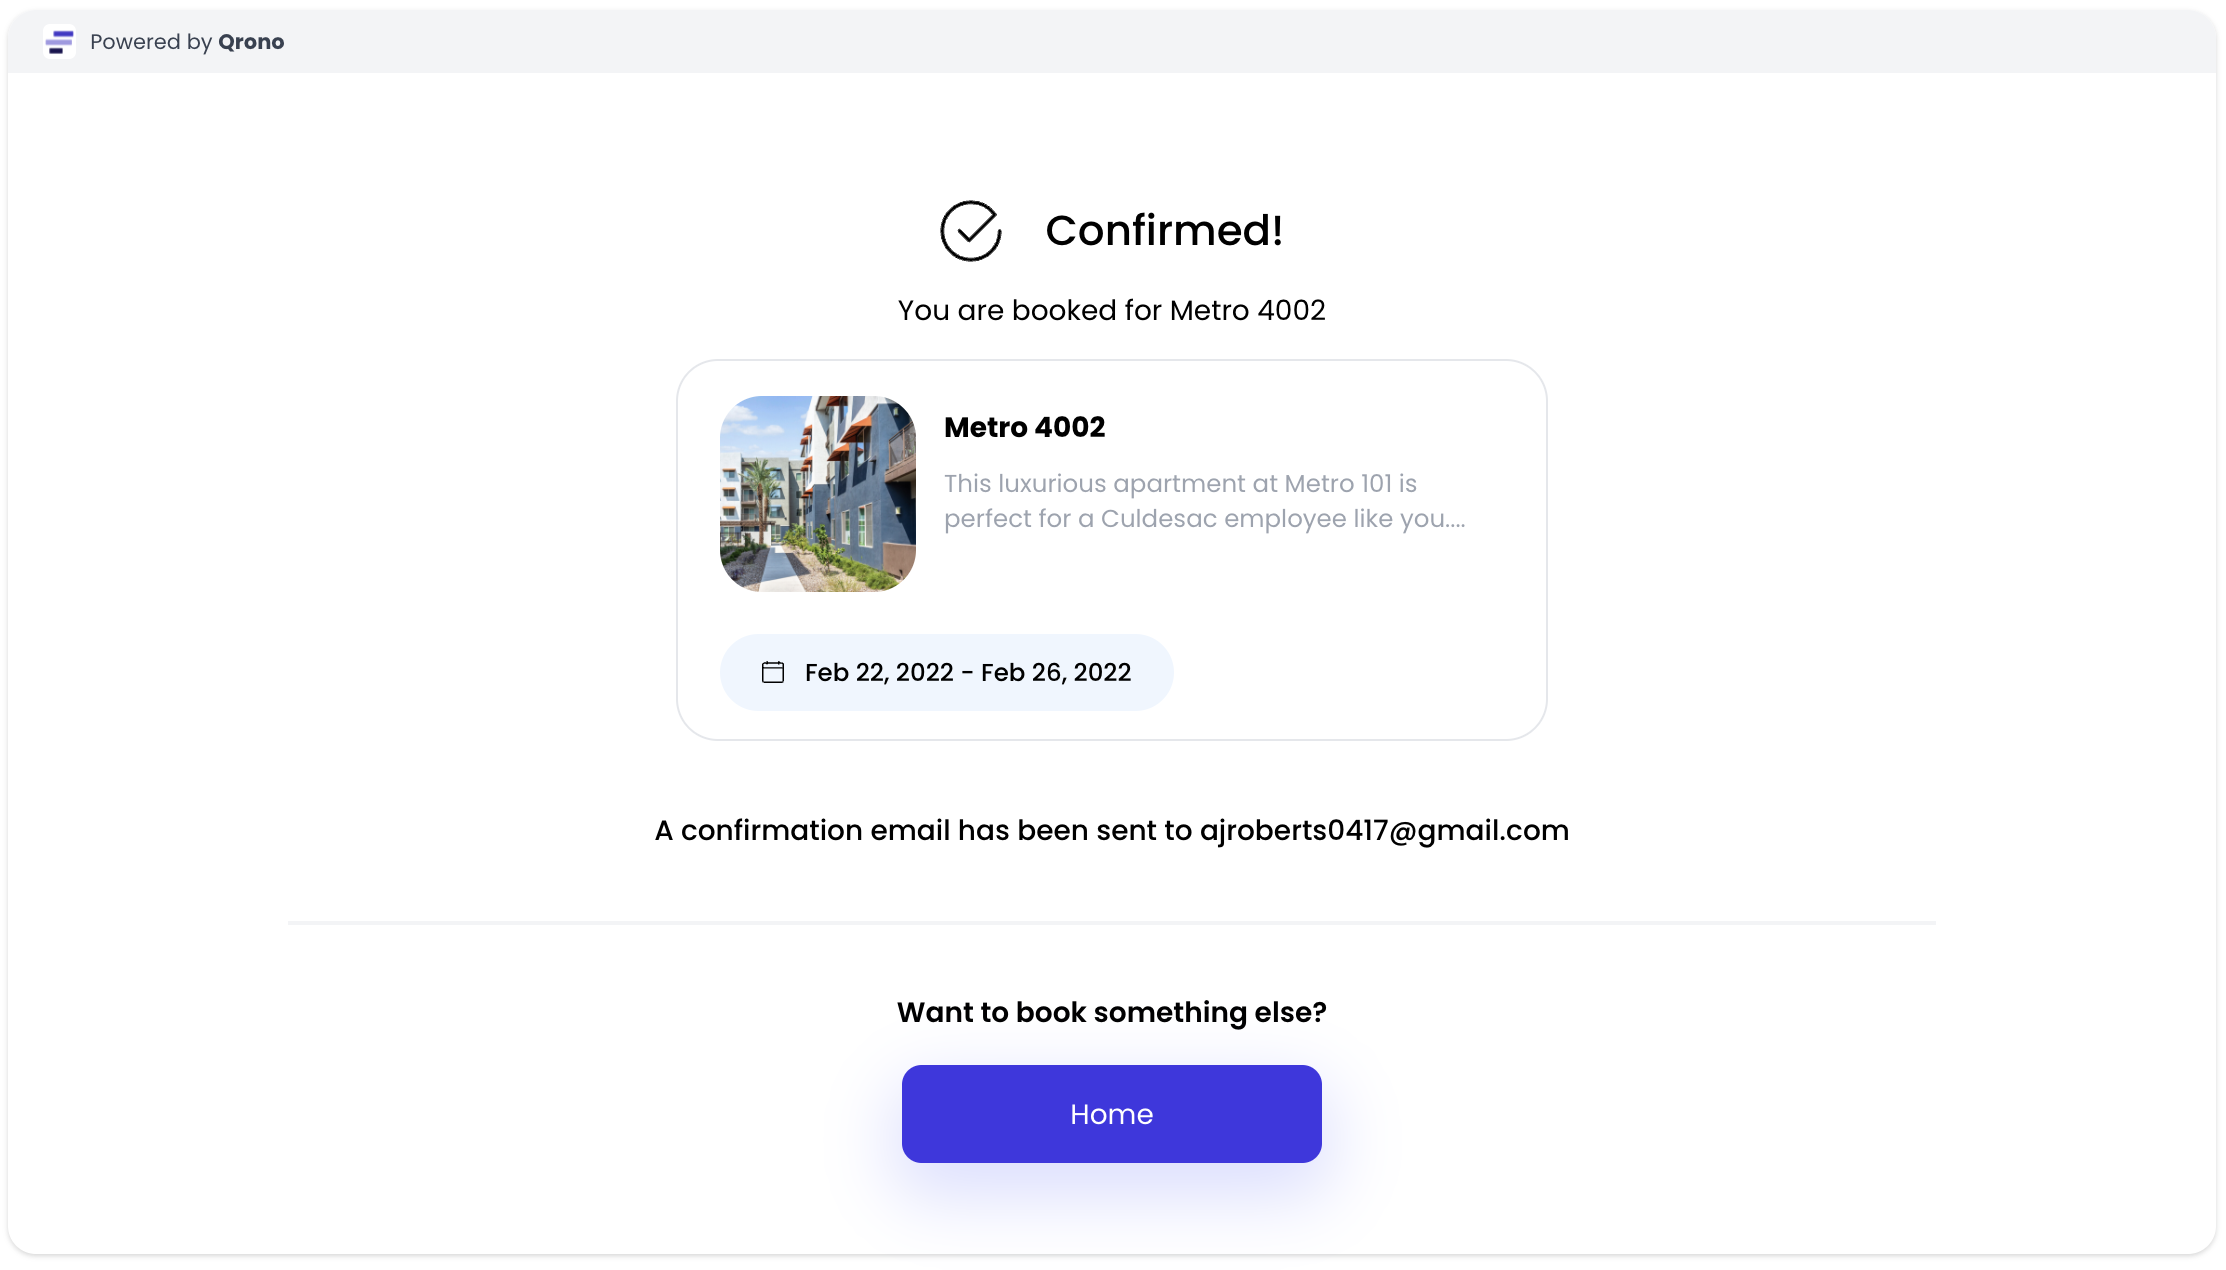The width and height of the screenshot is (2226, 1270).
Task: Click the confirmed checkmark circle icon
Action: coord(970,231)
